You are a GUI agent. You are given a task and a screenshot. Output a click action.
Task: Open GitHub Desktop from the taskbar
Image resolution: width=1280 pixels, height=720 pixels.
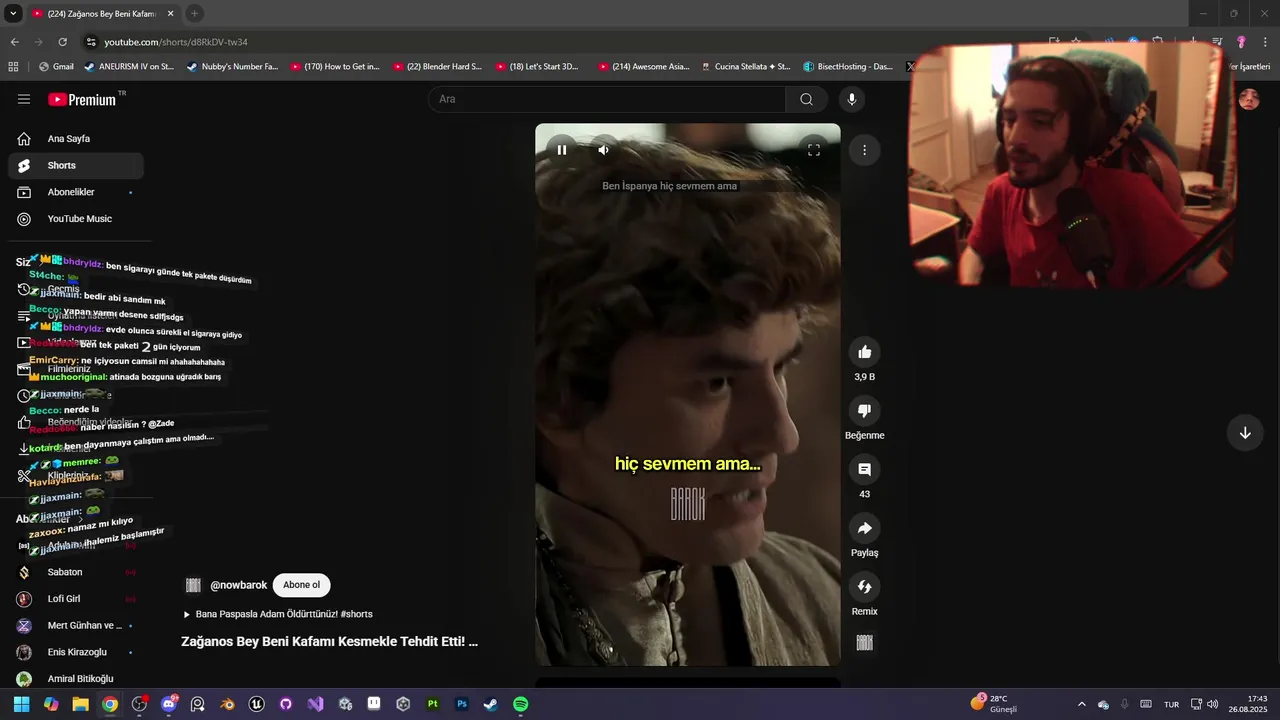[x=286, y=704]
